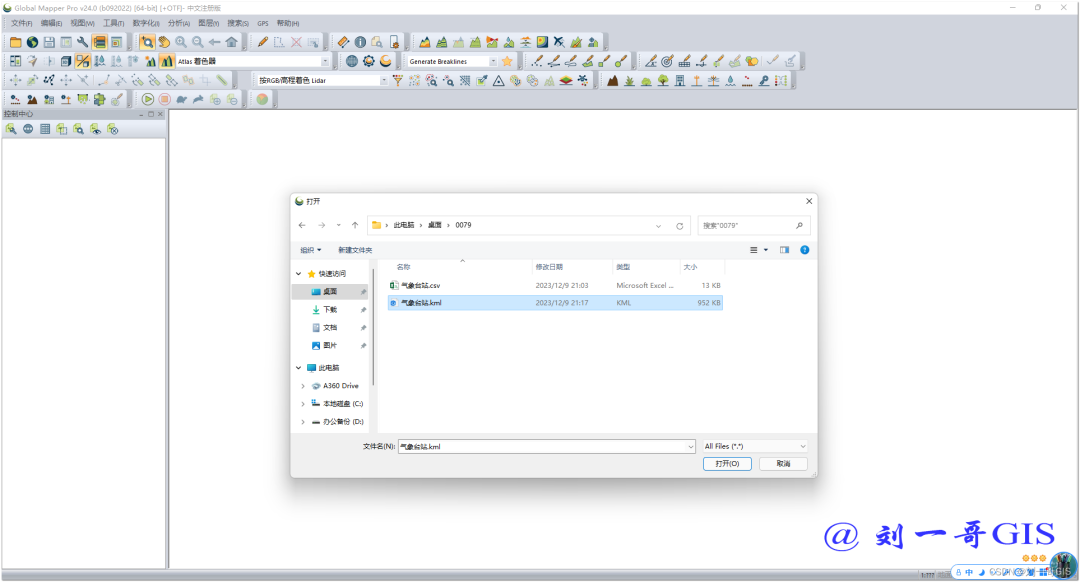Toggle the hill shading percent icon
The image size is (1080, 582).
coord(83,61)
